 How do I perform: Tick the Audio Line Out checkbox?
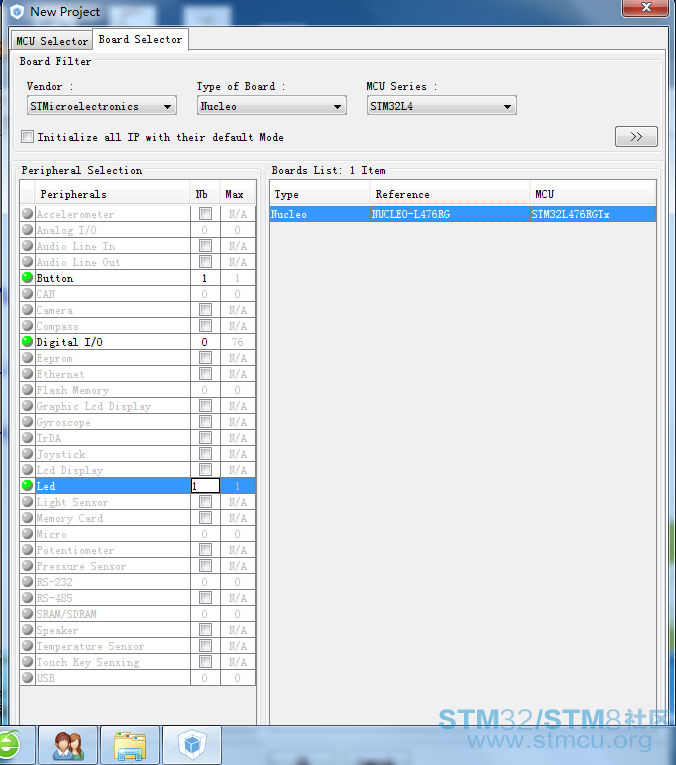click(205, 262)
